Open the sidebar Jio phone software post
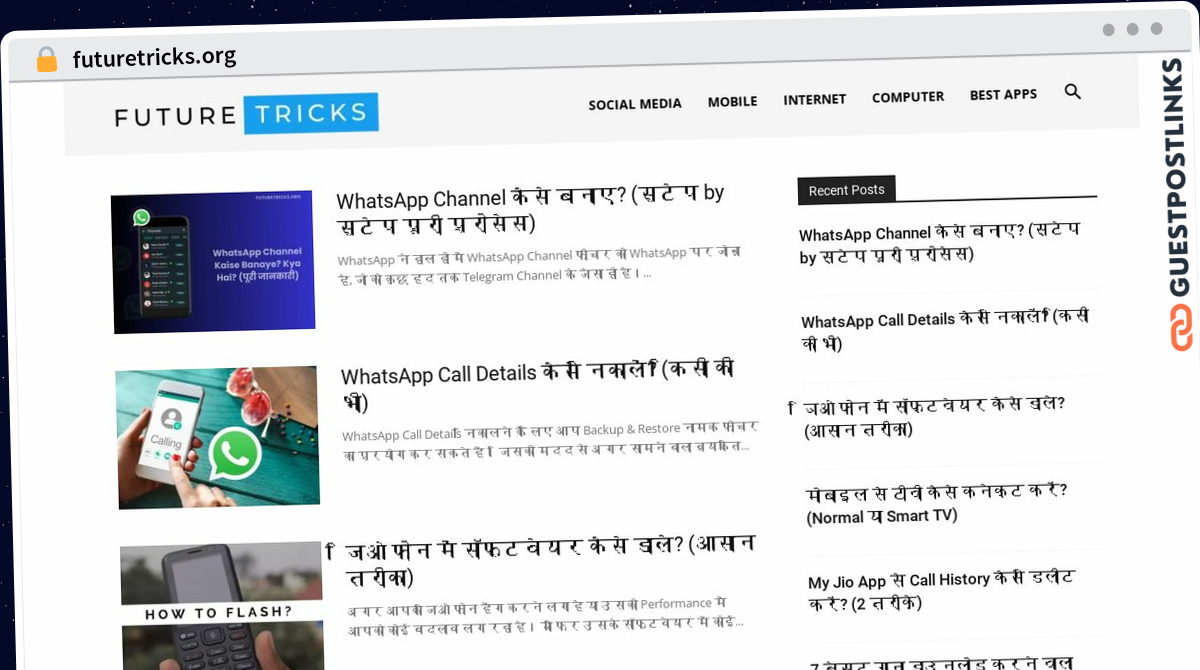 click(927, 417)
